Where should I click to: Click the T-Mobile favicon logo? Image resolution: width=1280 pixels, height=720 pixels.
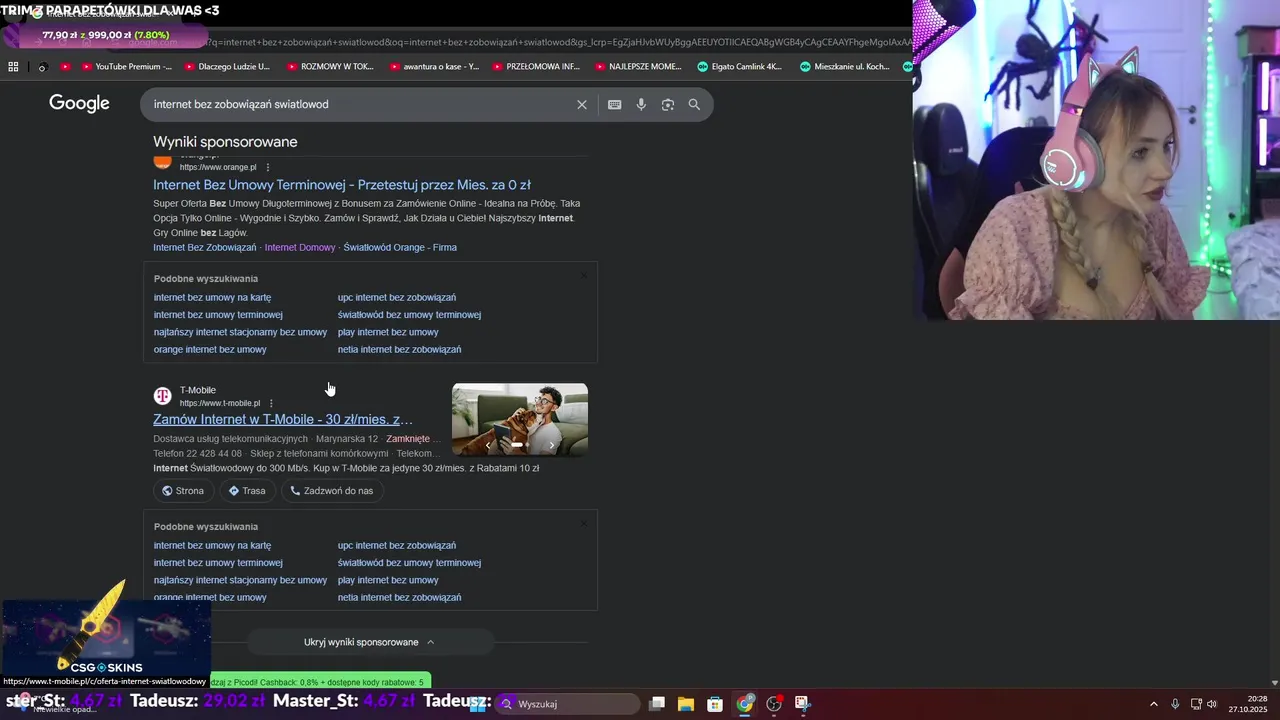162,396
